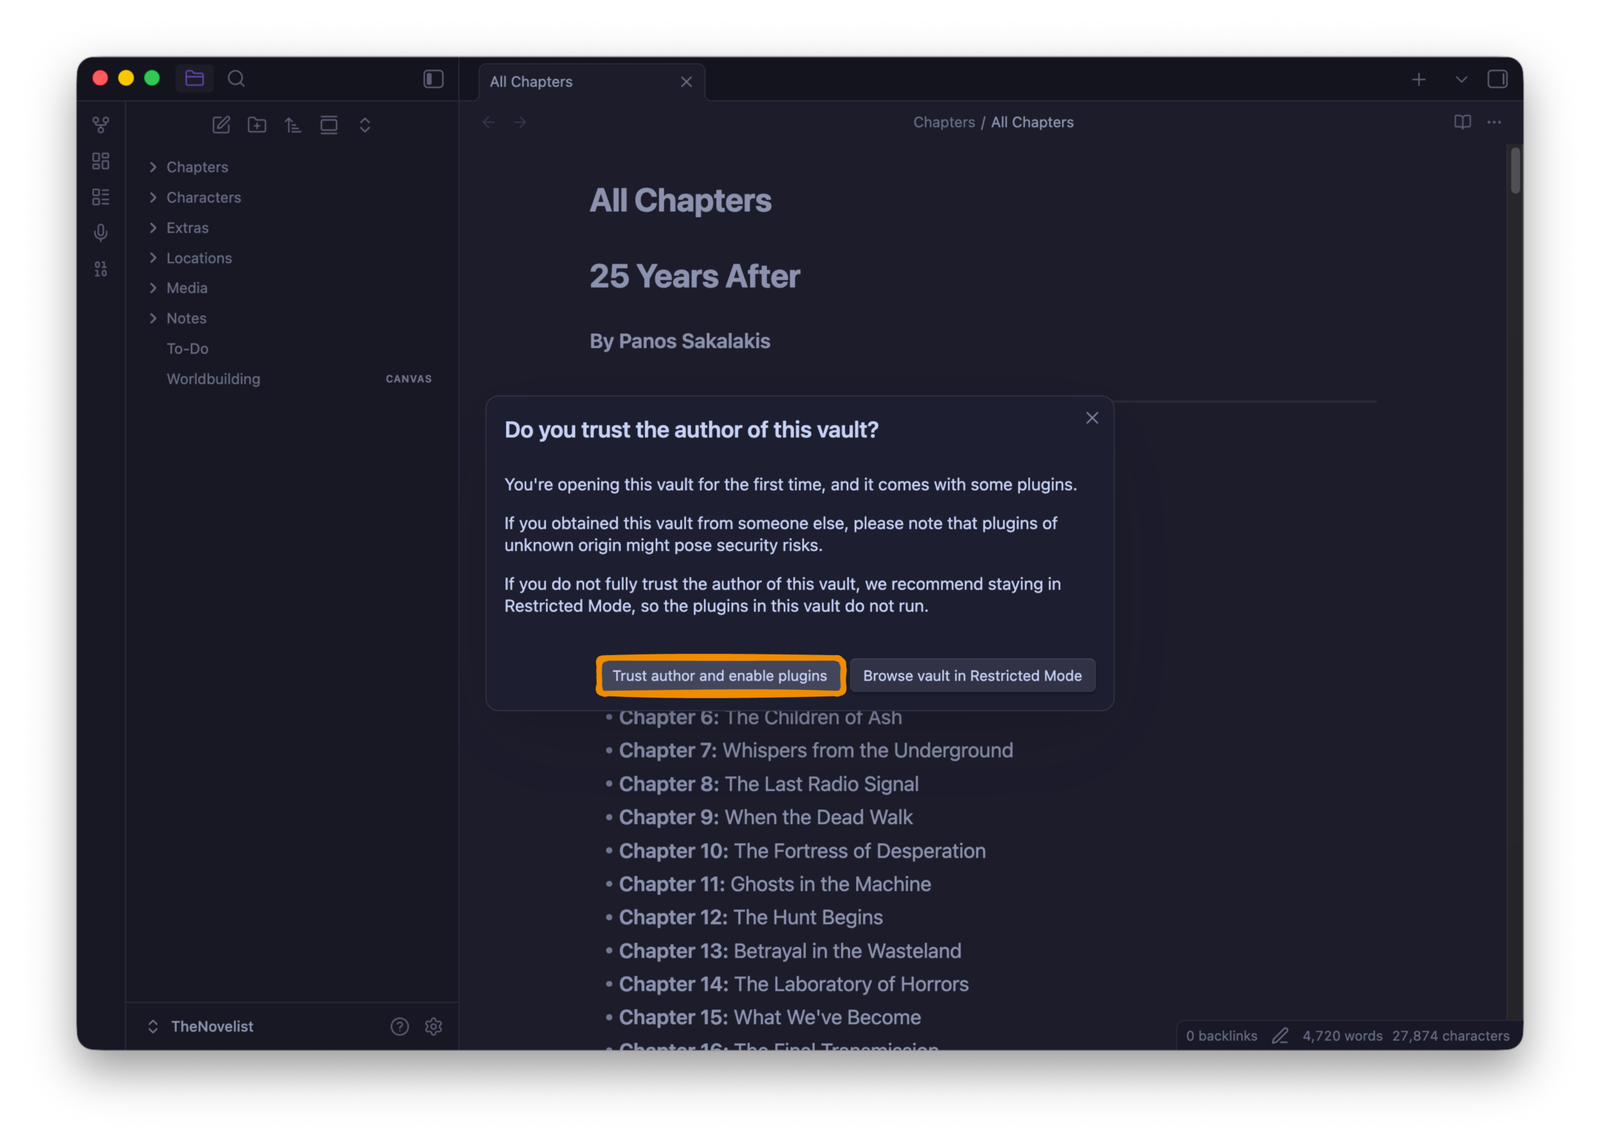The width and height of the screenshot is (1600, 1147).
Task: Toggle the folder icon in title bar
Action: (194, 78)
